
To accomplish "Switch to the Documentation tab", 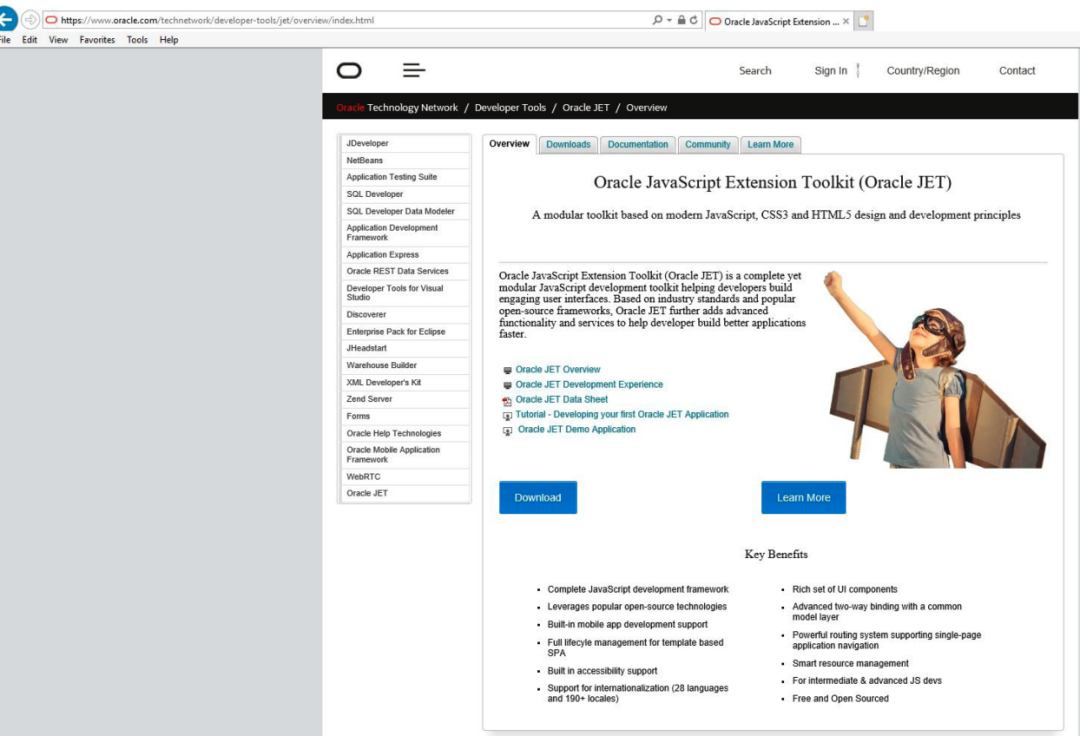I will tap(638, 145).
